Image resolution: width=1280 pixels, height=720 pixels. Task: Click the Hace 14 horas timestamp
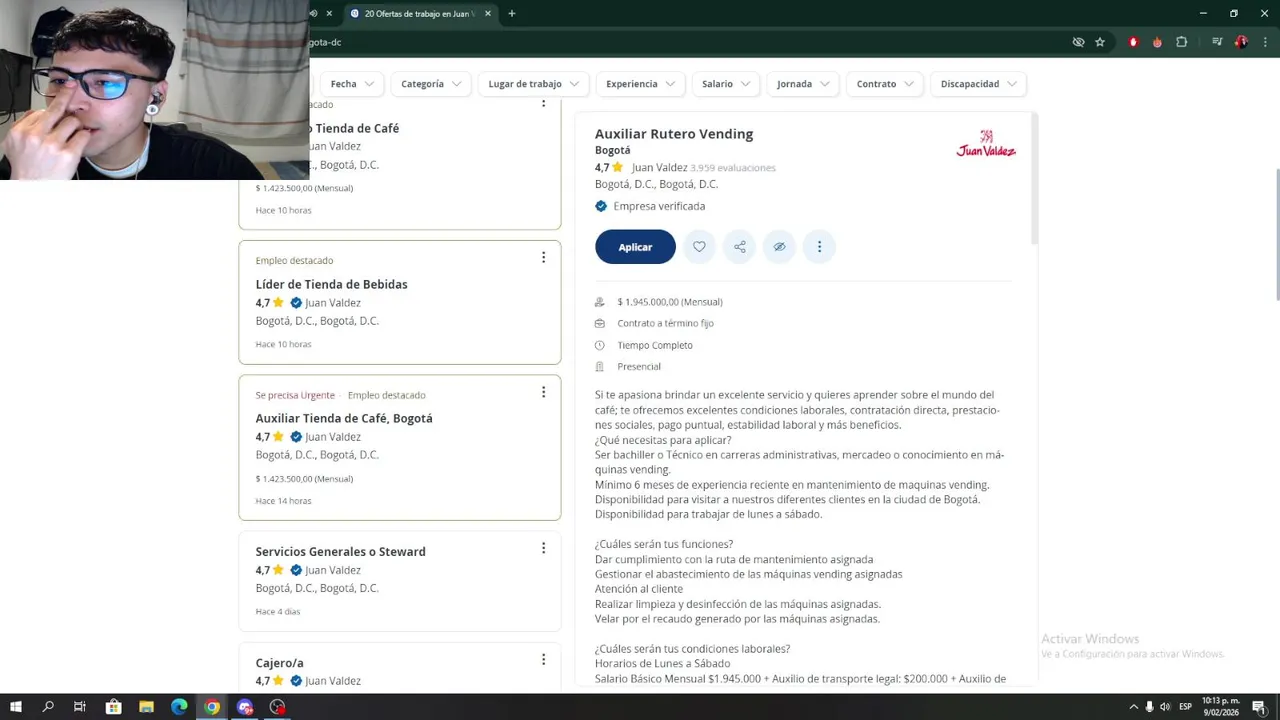tap(283, 501)
